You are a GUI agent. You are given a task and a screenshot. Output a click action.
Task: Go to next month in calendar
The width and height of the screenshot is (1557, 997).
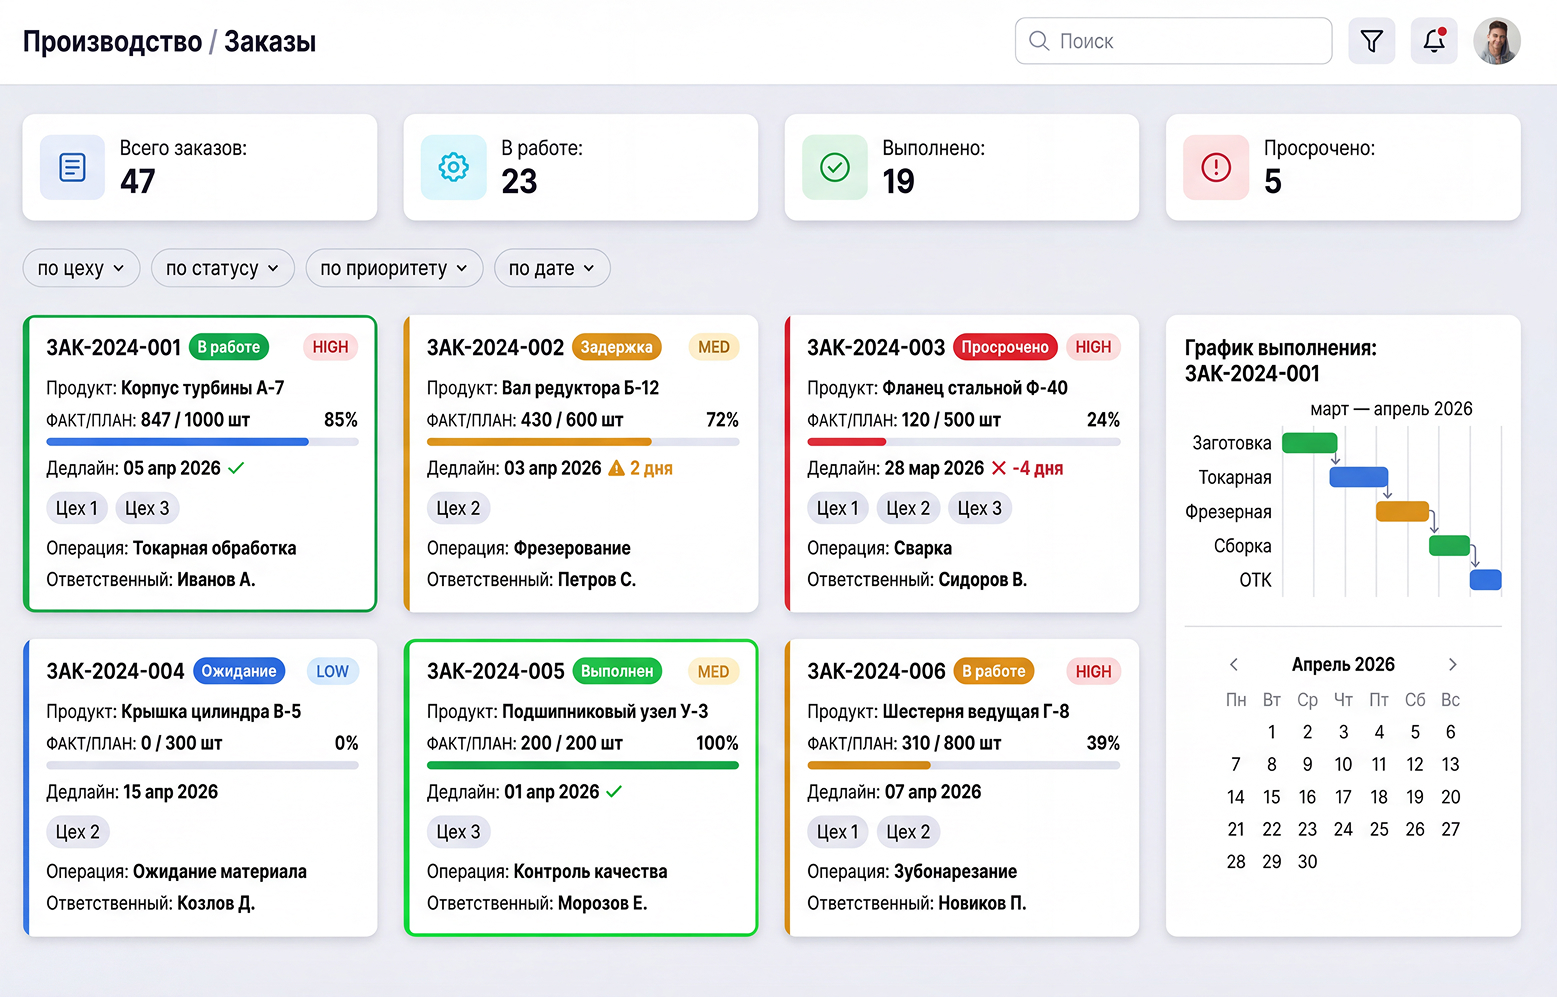coord(1453,664)
